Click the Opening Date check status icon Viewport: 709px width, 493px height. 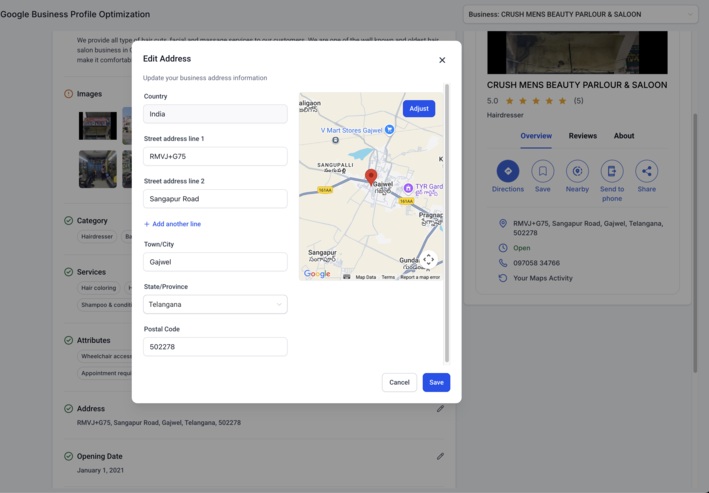click(68, 456)
